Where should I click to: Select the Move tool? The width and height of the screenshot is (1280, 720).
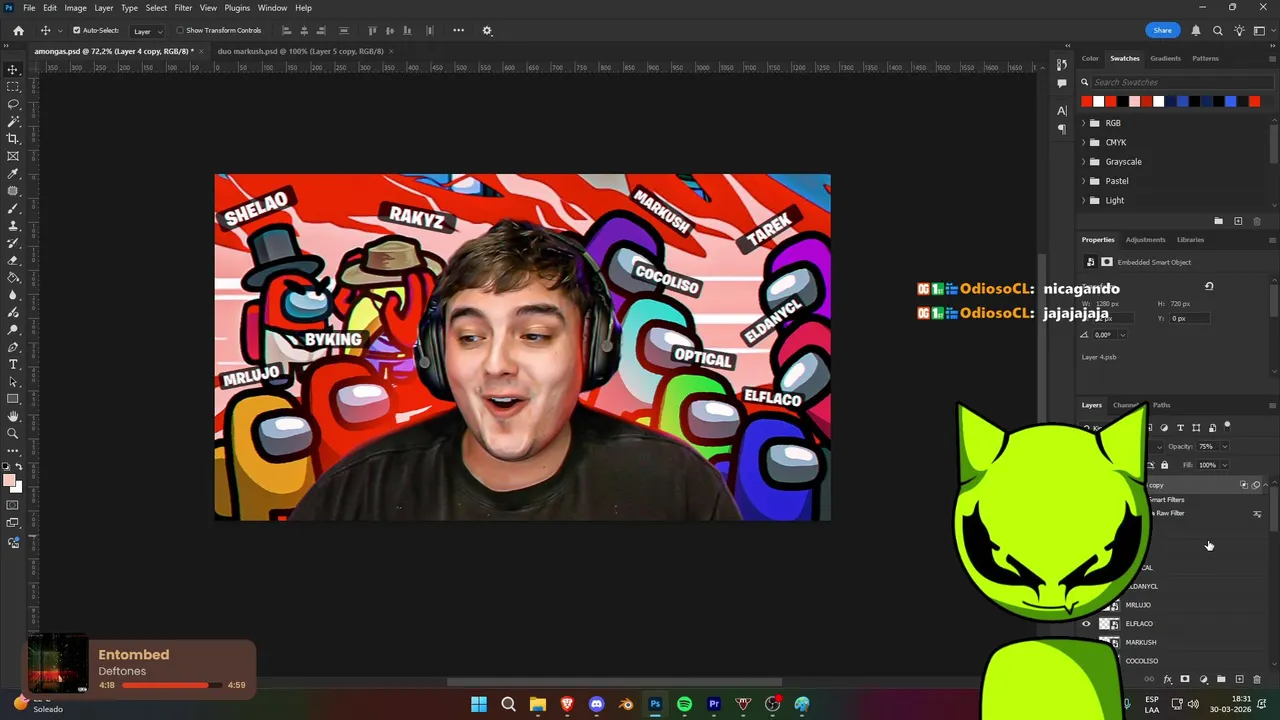tap(13, 69)
